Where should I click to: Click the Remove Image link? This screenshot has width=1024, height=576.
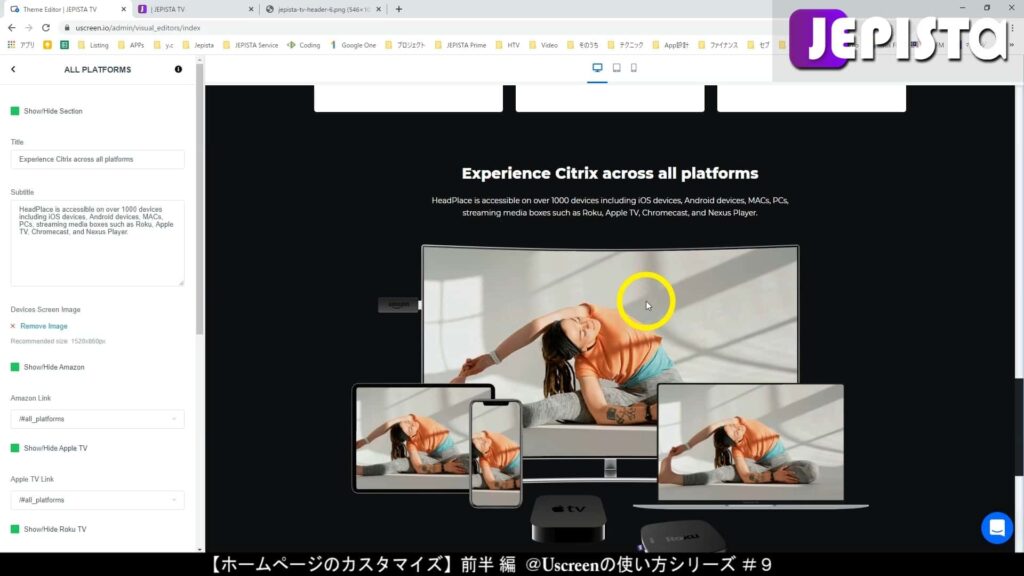coord(44,326)
